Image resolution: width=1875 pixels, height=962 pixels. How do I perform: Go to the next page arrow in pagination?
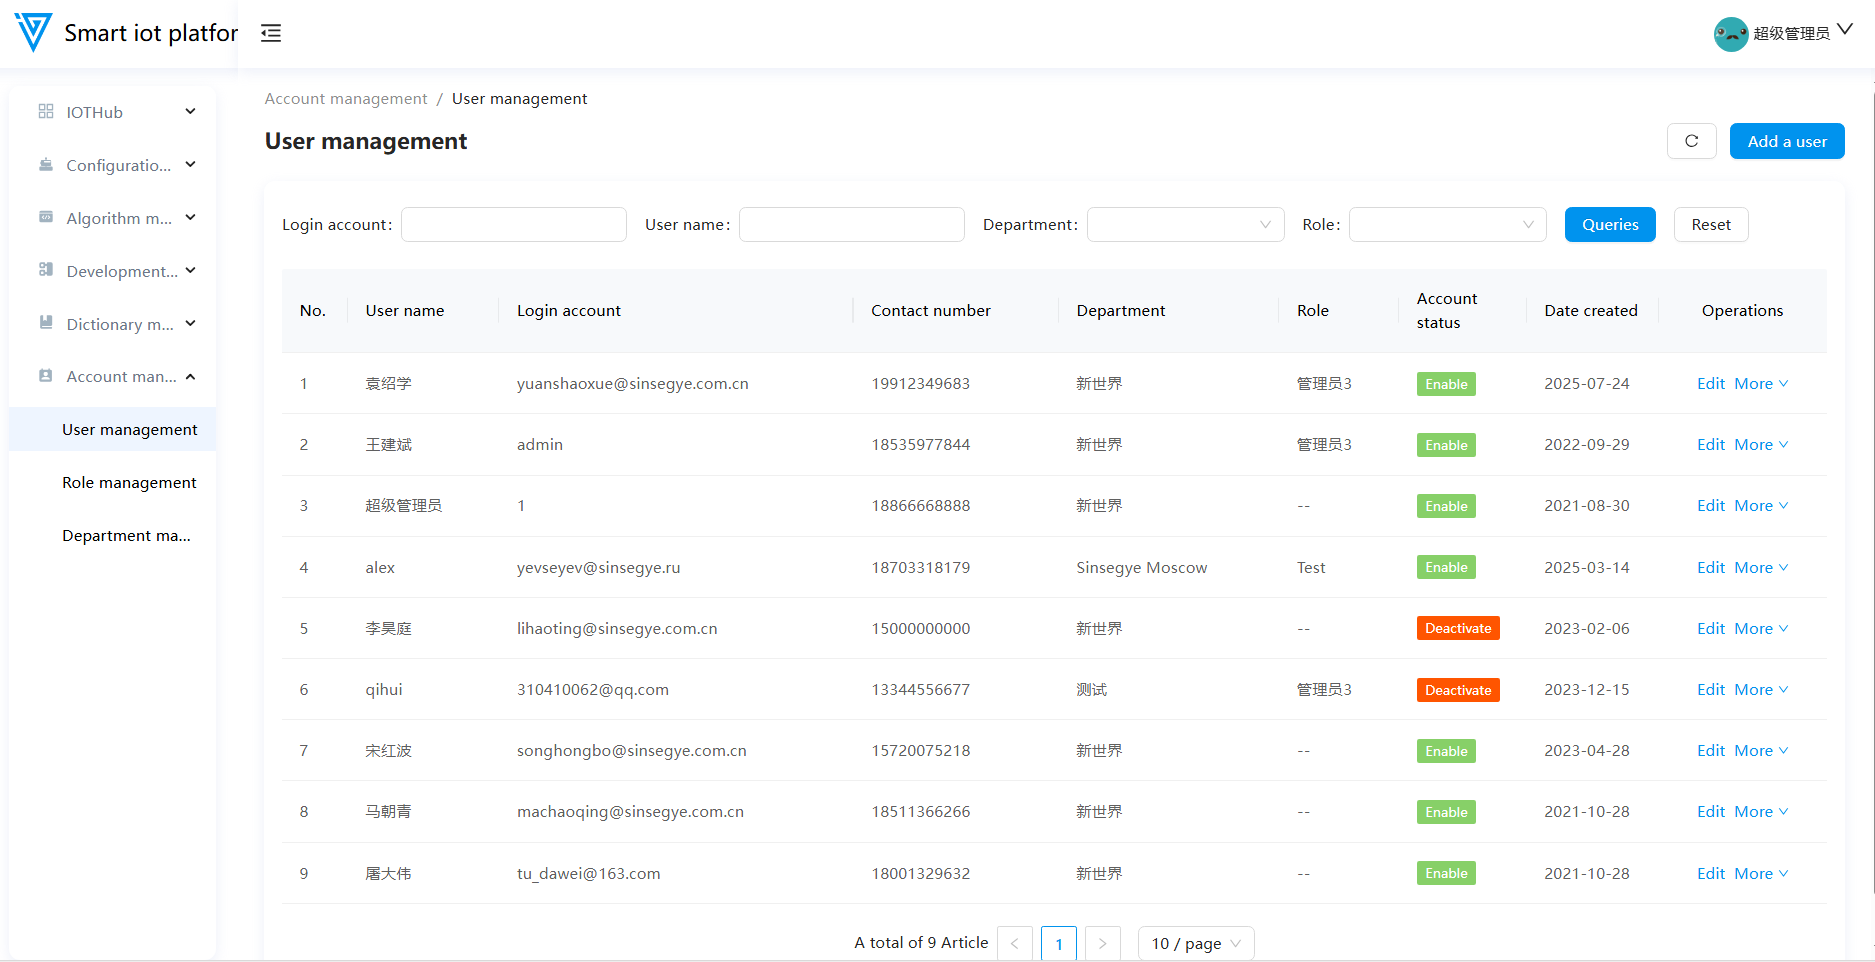tap(1102, 943)
